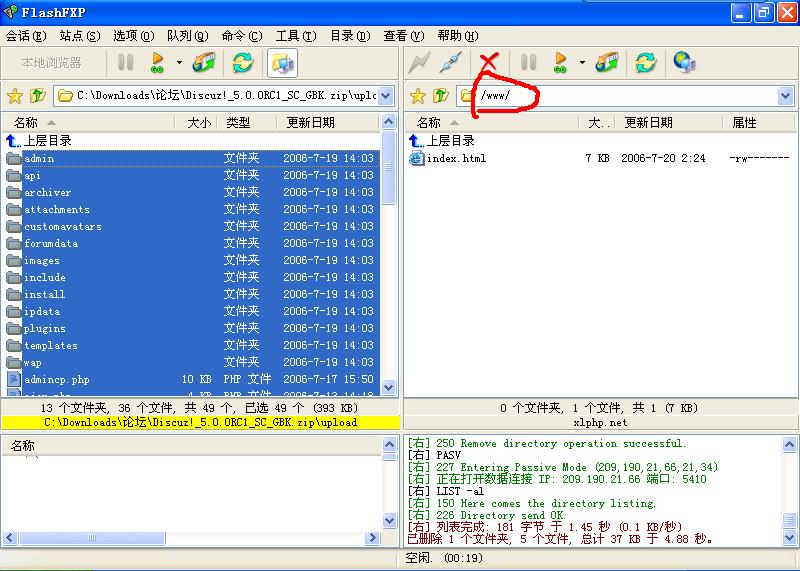Click the wap folder icon
Image resolution: width=800 pixels, height=571 pixels.
click(x=14, y=362)
